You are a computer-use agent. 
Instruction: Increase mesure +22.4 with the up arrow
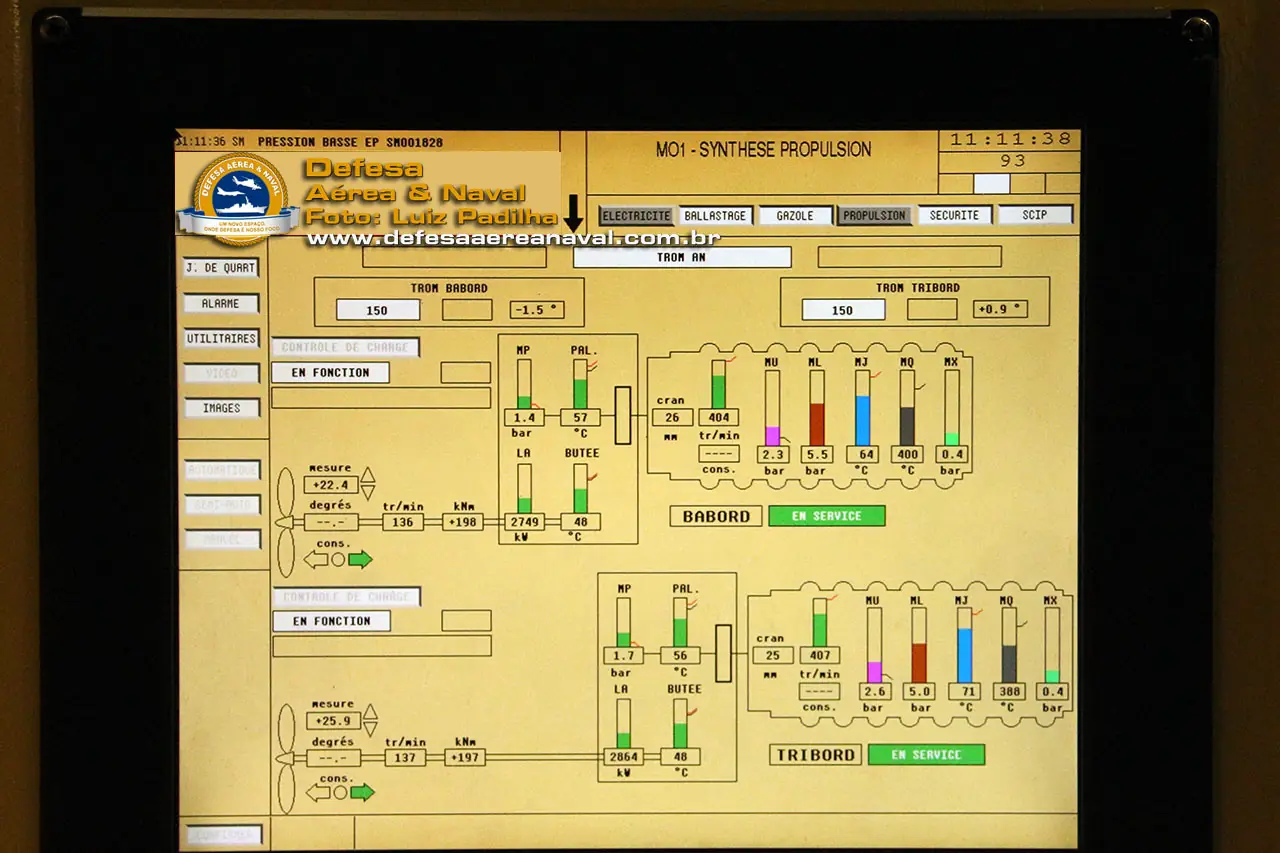(x=368, y=475)
